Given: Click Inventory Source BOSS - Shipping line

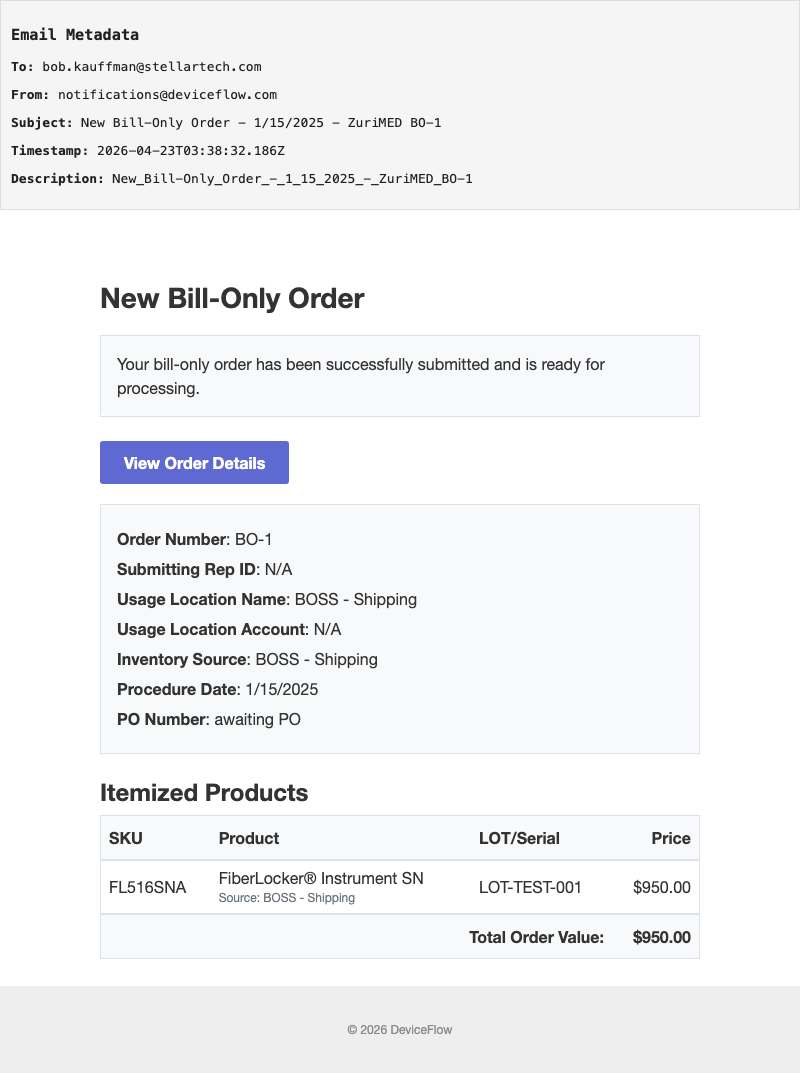Looking at the screenshot, I should (247, 660).
